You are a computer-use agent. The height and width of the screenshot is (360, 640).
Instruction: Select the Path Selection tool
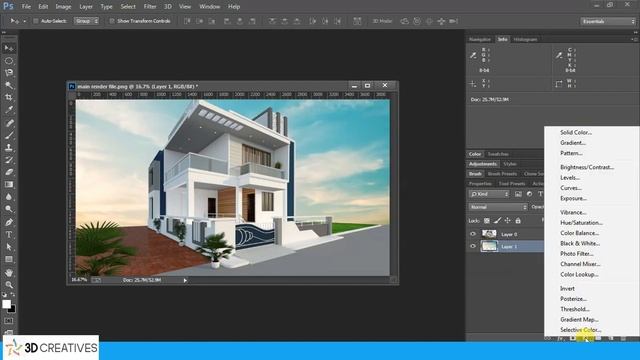pos(9,247)
